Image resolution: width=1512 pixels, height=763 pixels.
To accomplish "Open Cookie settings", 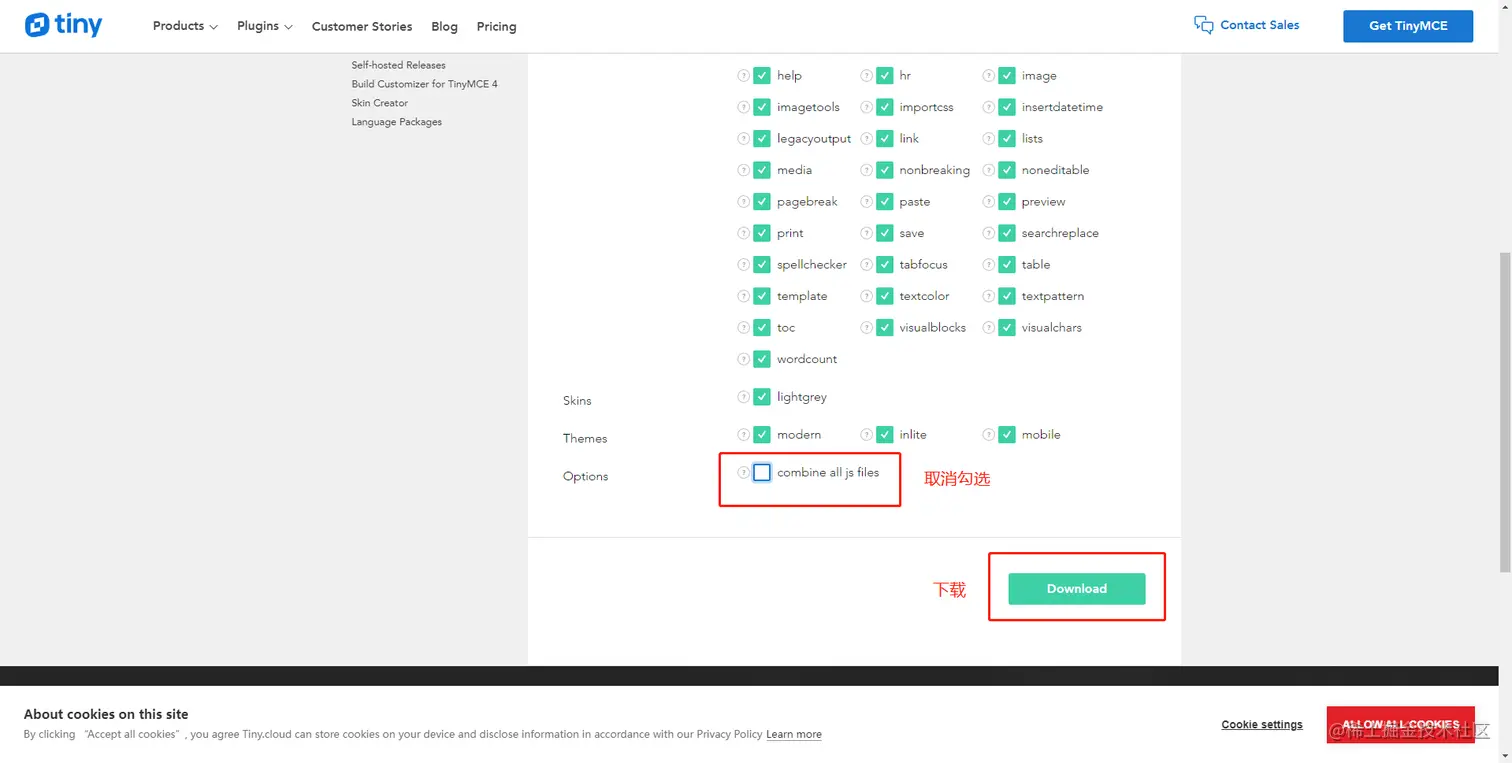I will pyautogui.click(x=1262, y=724).
